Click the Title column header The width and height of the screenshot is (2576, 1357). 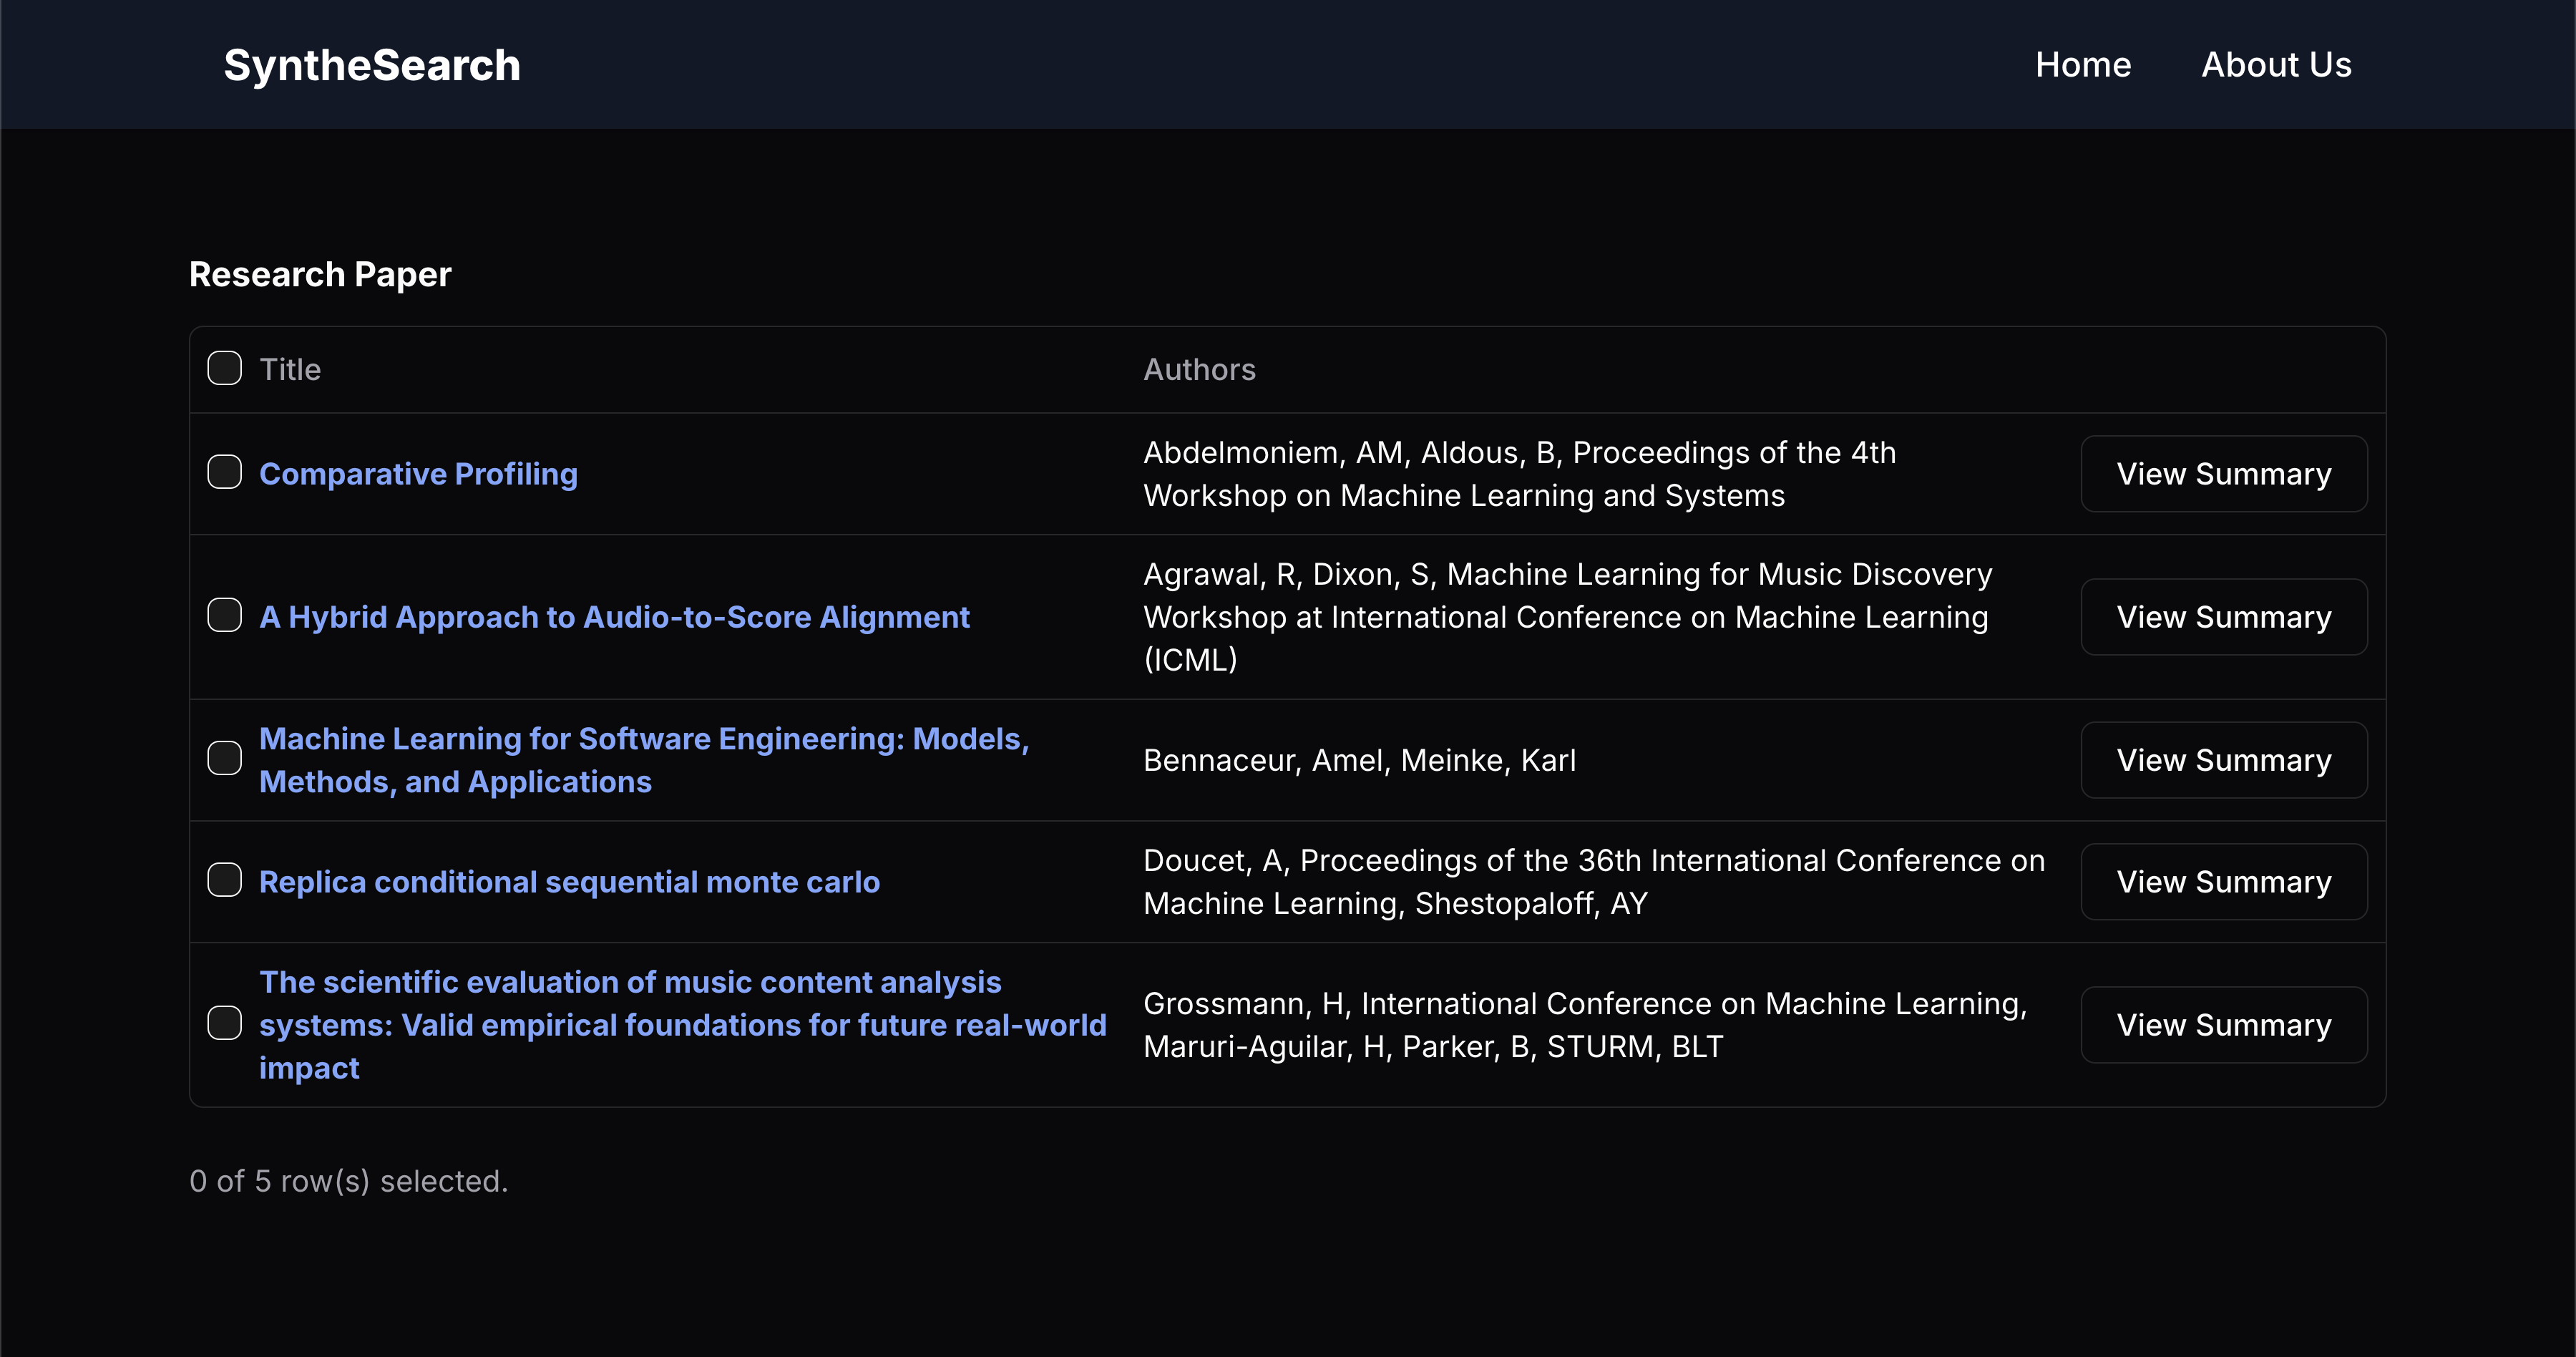[x=290, y=370]
